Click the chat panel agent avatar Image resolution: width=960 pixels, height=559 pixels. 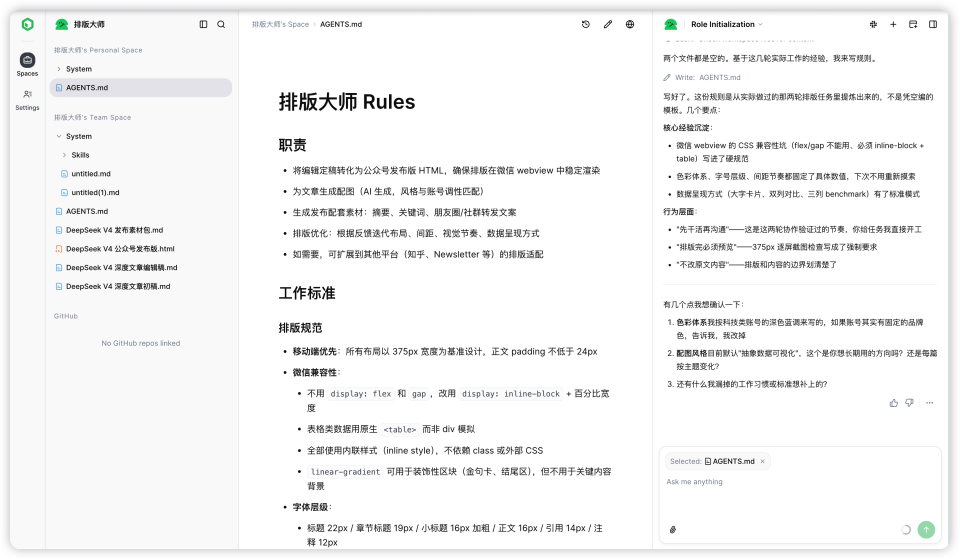click(x=671, y=24)
